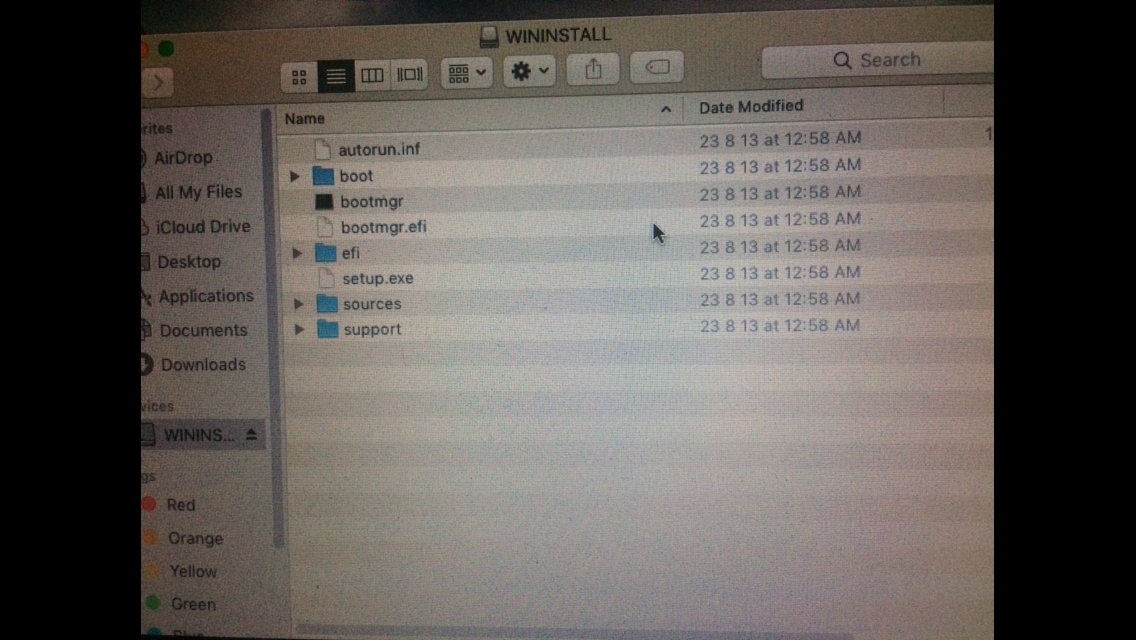The height and width of the screenshot is (640, 1136).
Task: Toggle the Name sort direction arrow
Action: (666, 109)
